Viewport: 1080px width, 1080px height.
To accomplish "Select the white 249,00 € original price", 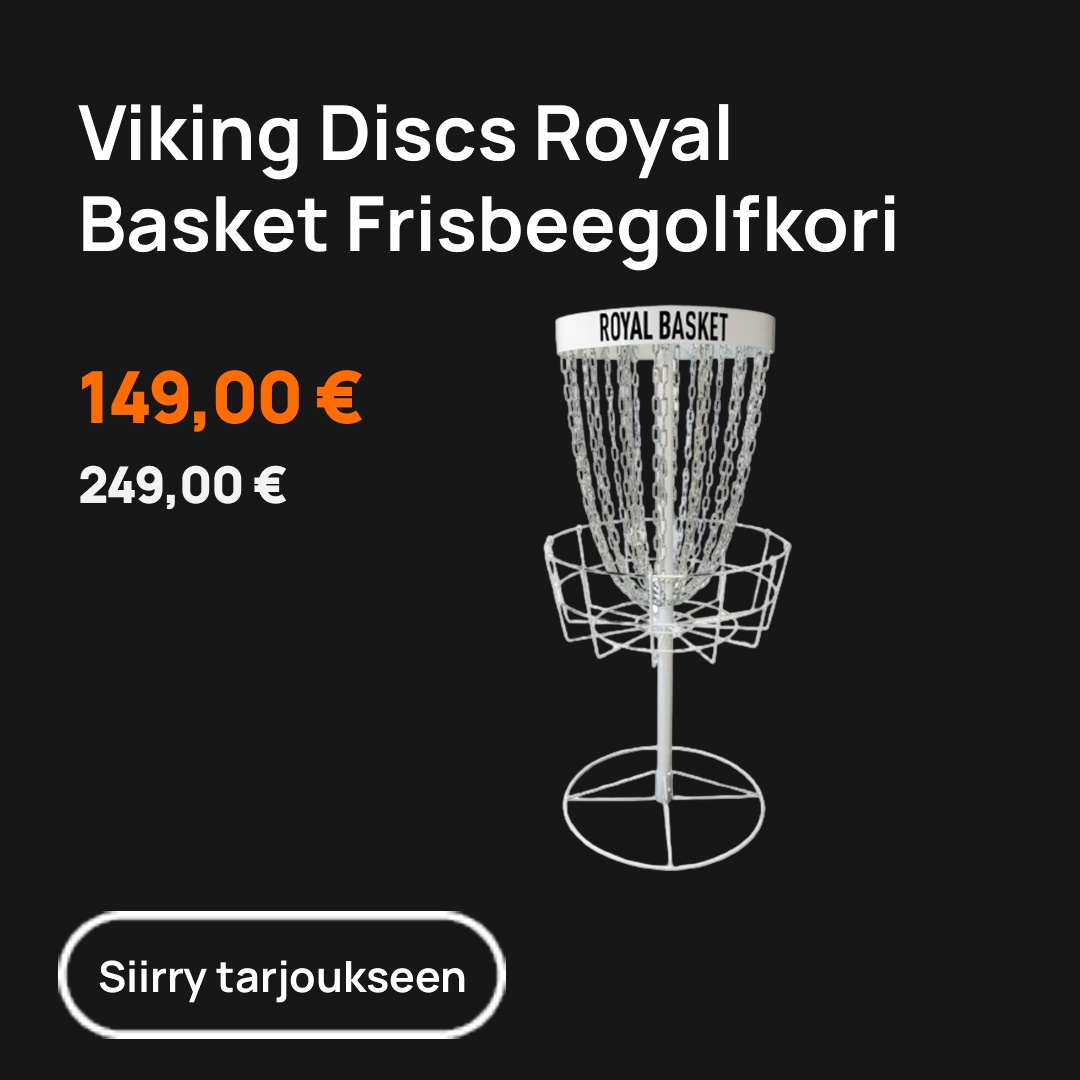I will (183, 486).
